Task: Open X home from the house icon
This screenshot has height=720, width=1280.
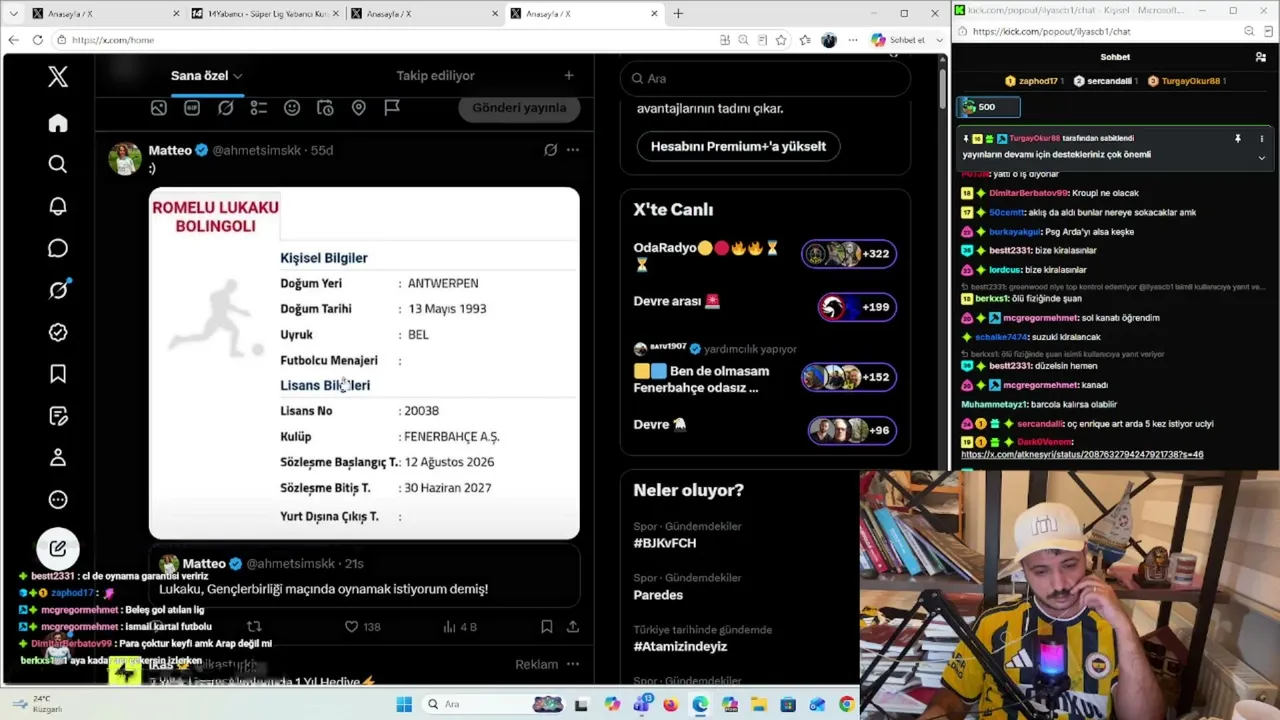Action: click(x=58, y=123)
